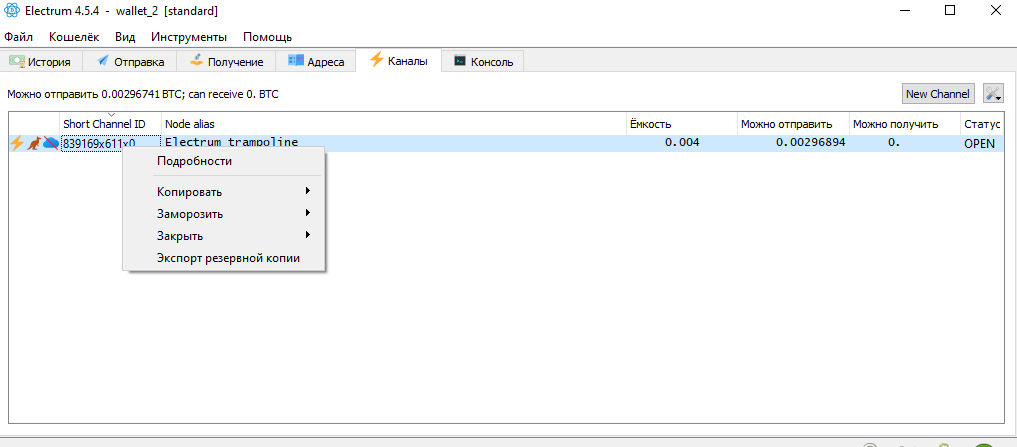Click the can-receive value 0. in channel row
1017x447 pixels.
tap(894, 143)
